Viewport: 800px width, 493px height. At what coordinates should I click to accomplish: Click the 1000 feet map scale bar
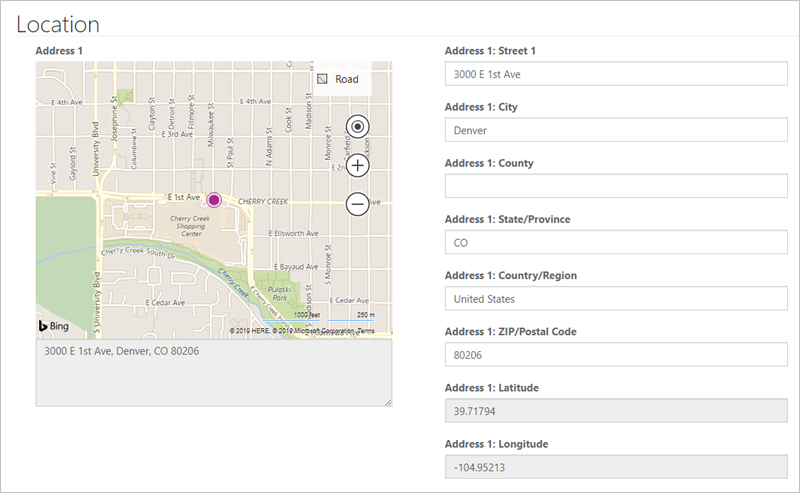click(x=291, y=317)
